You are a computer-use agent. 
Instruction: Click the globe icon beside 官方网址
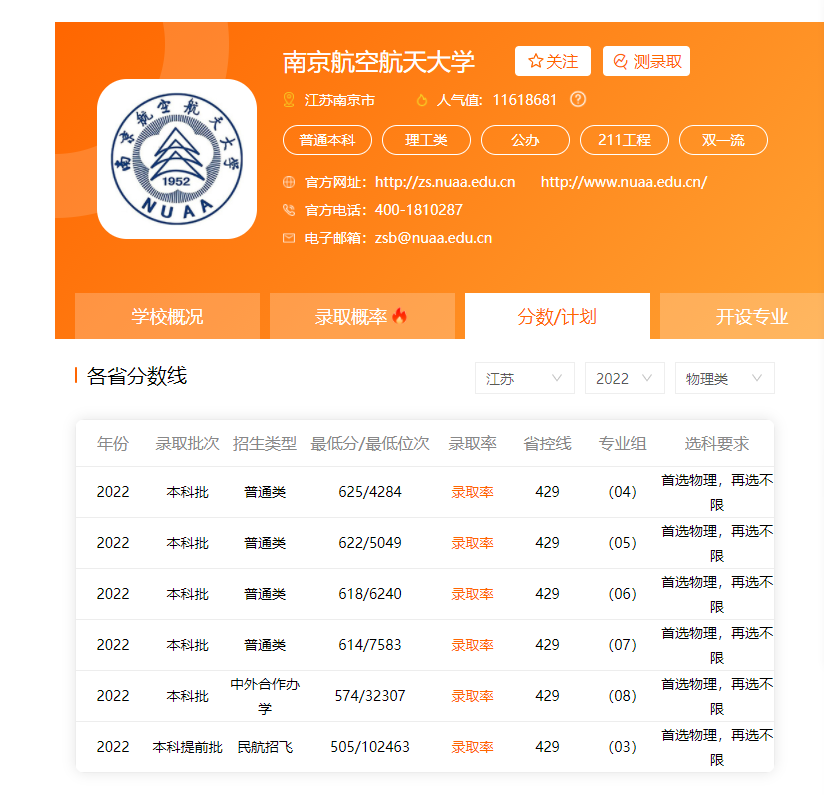(x=289, y=182)
